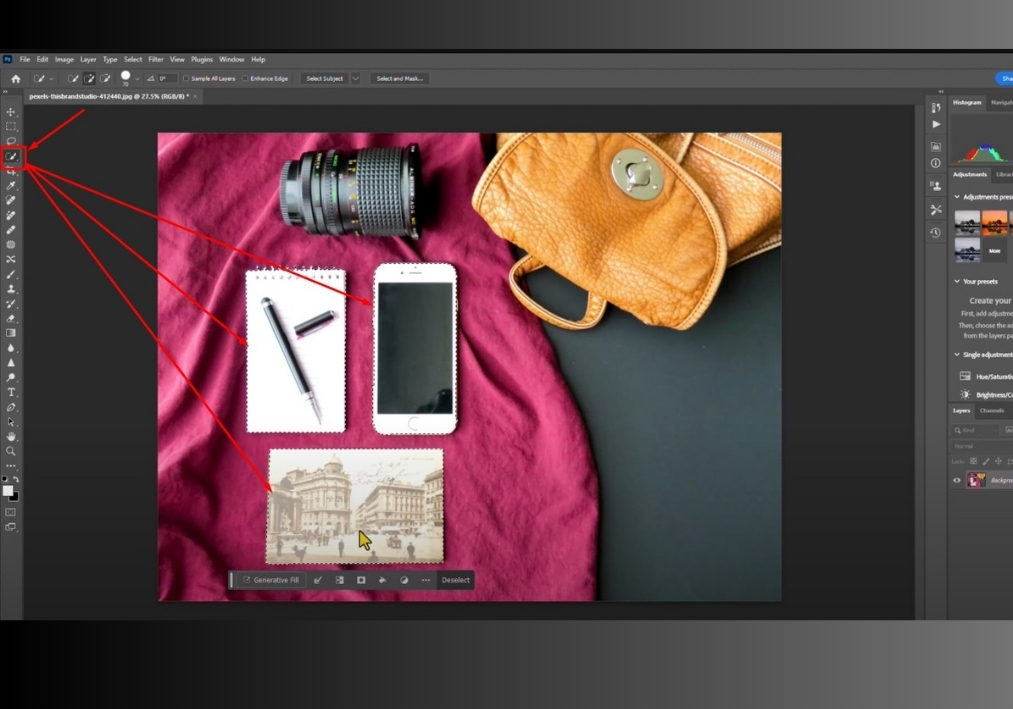Select the Sharpen triangle tool
Screen dimensions: 1013x709
tap(11, 363)
